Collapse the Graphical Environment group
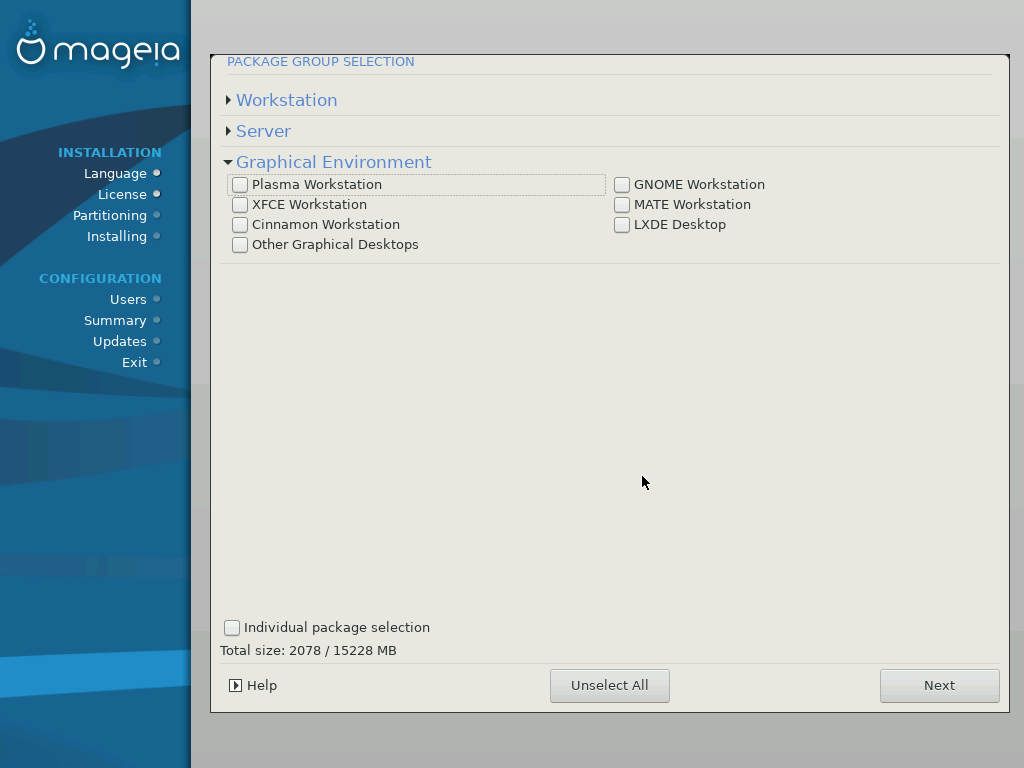1024x768 pixels. [229, 162]
